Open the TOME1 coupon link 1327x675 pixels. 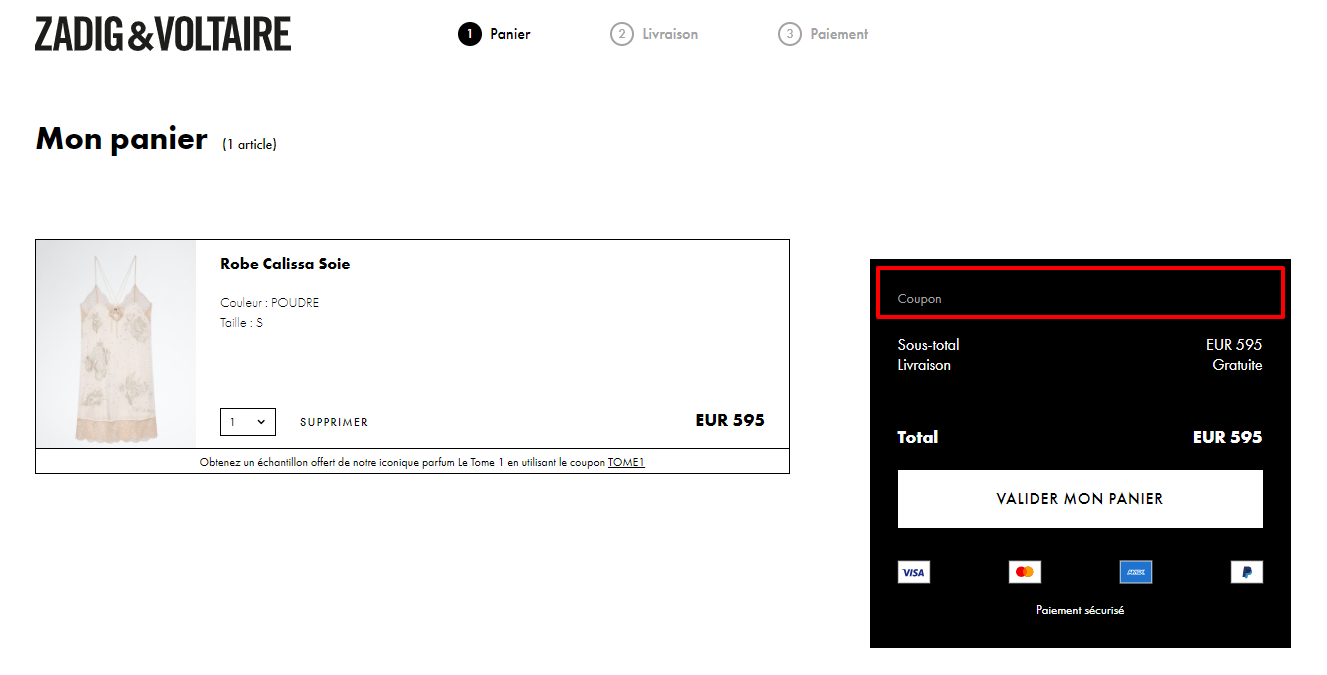(626, 462)
